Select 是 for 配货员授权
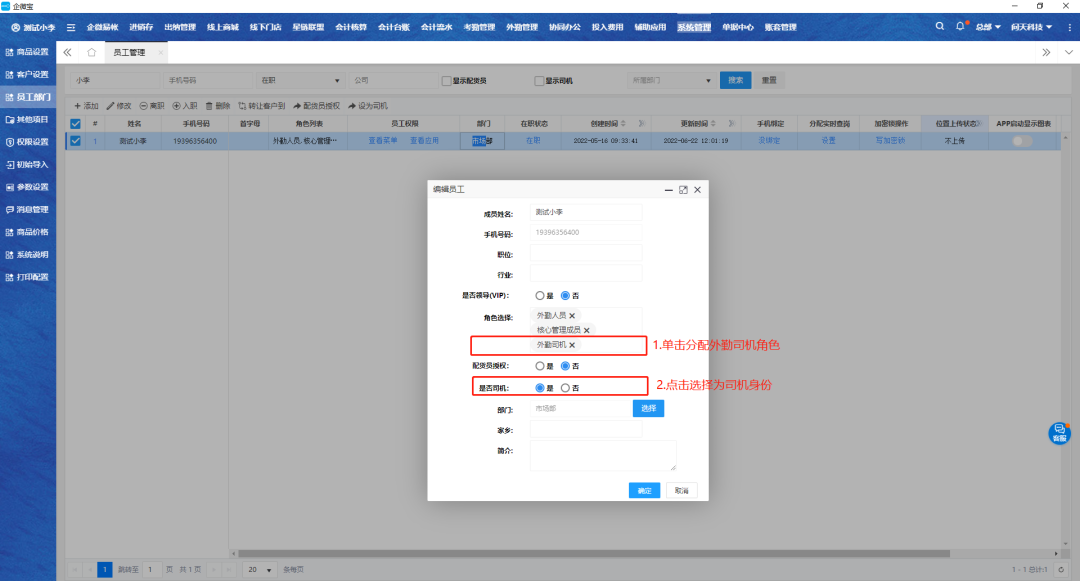 point(541,366)
